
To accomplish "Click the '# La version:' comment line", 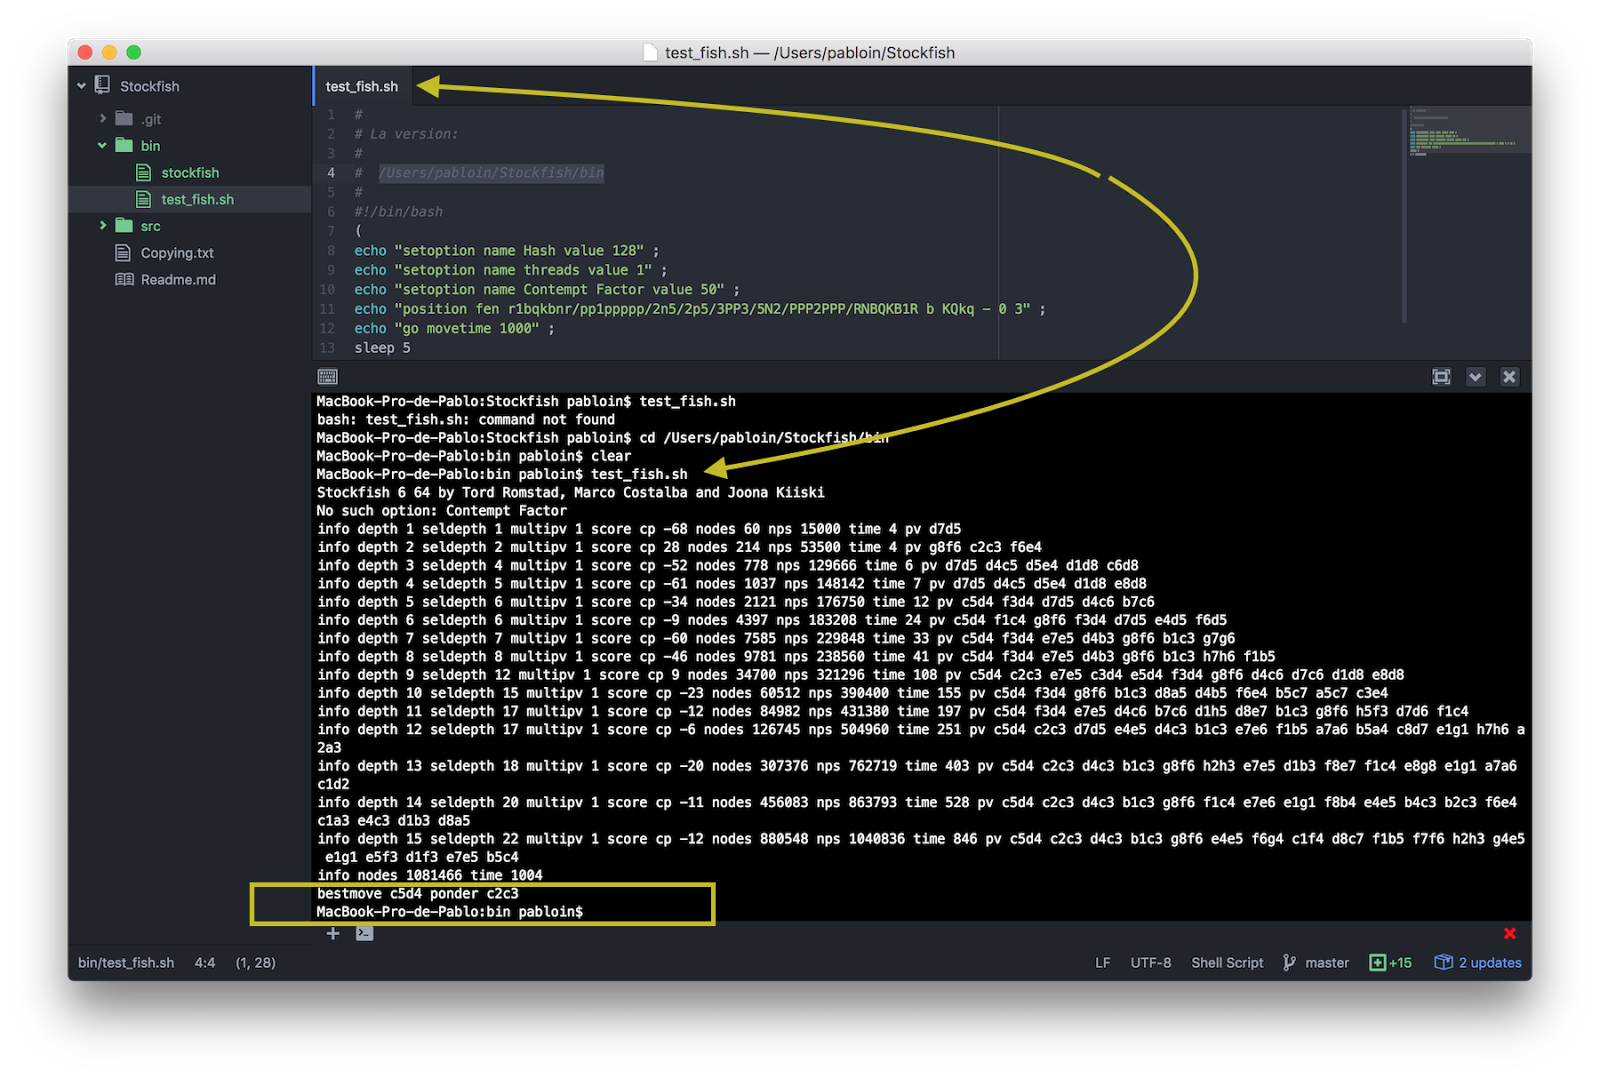I will click(405, 134).
